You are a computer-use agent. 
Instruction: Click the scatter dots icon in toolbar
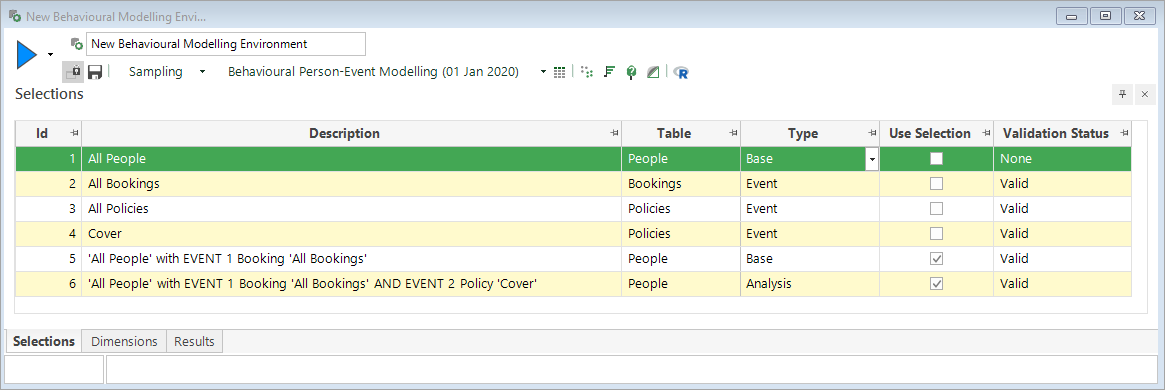(587, 72)
